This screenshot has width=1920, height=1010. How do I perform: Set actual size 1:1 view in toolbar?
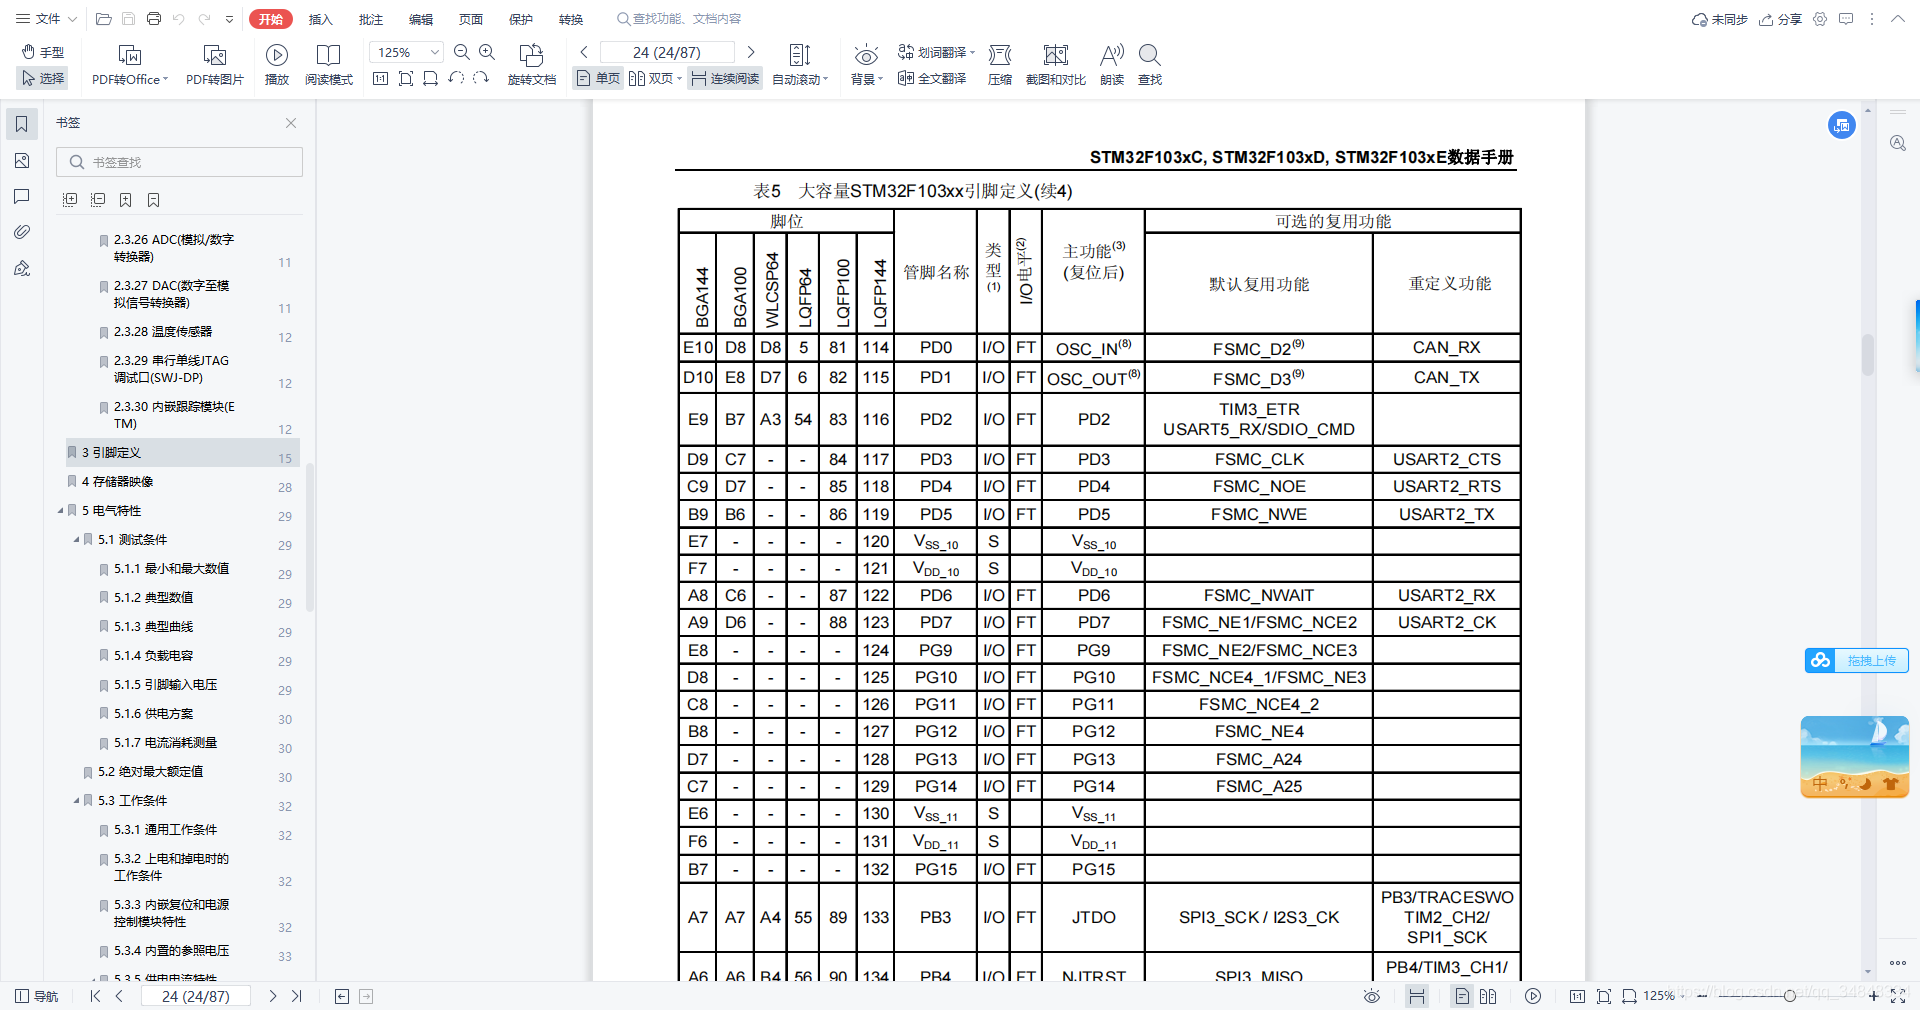[x=381, y=78]
